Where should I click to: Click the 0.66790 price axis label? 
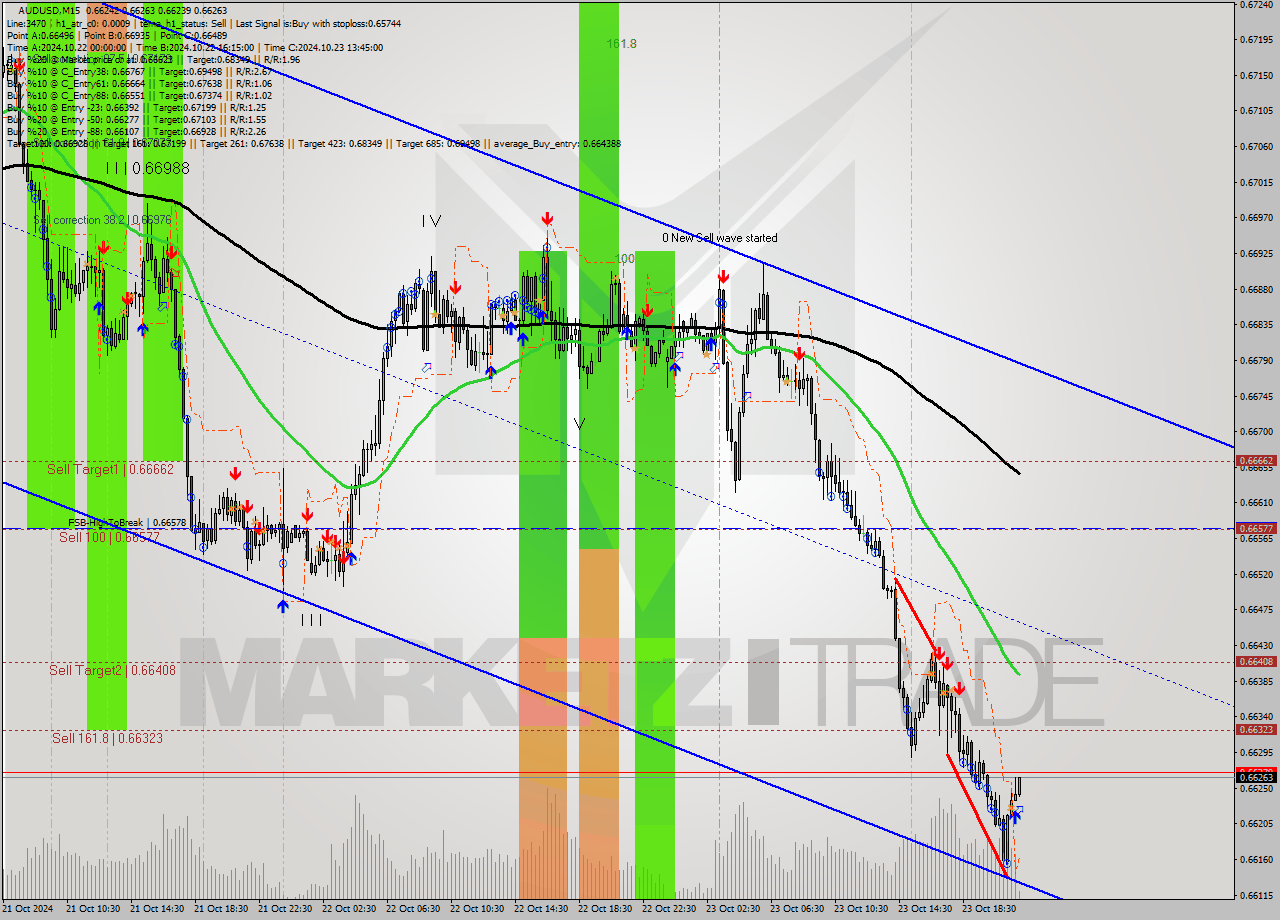pyautogui.click(x=1256, y=360)
